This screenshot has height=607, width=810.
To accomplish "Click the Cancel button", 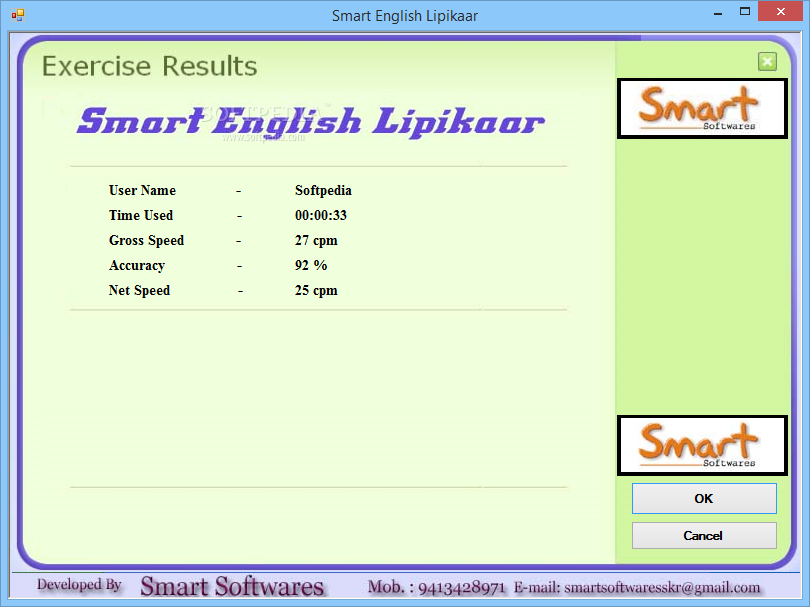I will (704, 536).
